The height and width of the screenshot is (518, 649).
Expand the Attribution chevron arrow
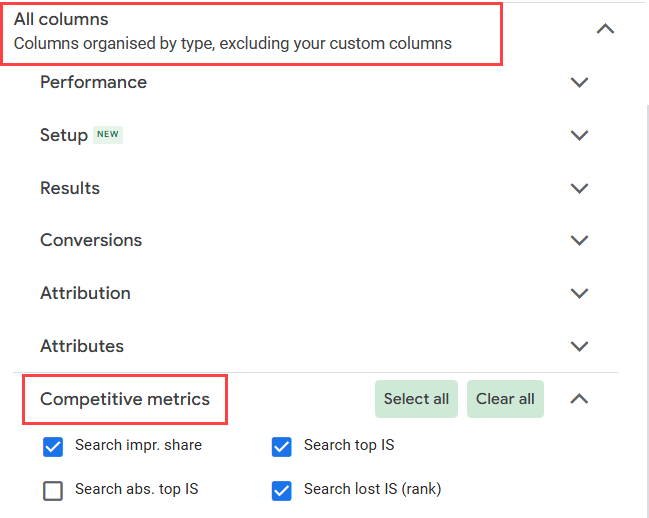tap(579, 294)
